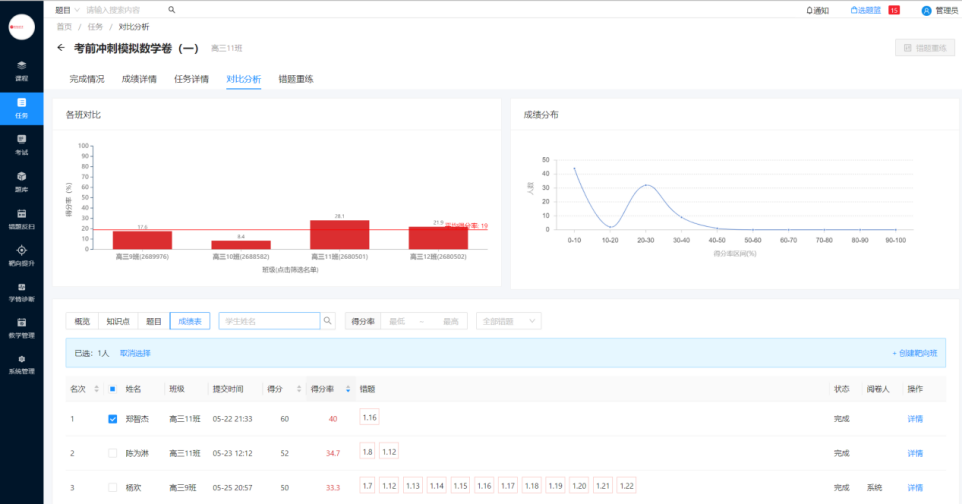Sort by 得分率 column arrows
The height and width of the screenshot is (504, 962).
(348, 389)
